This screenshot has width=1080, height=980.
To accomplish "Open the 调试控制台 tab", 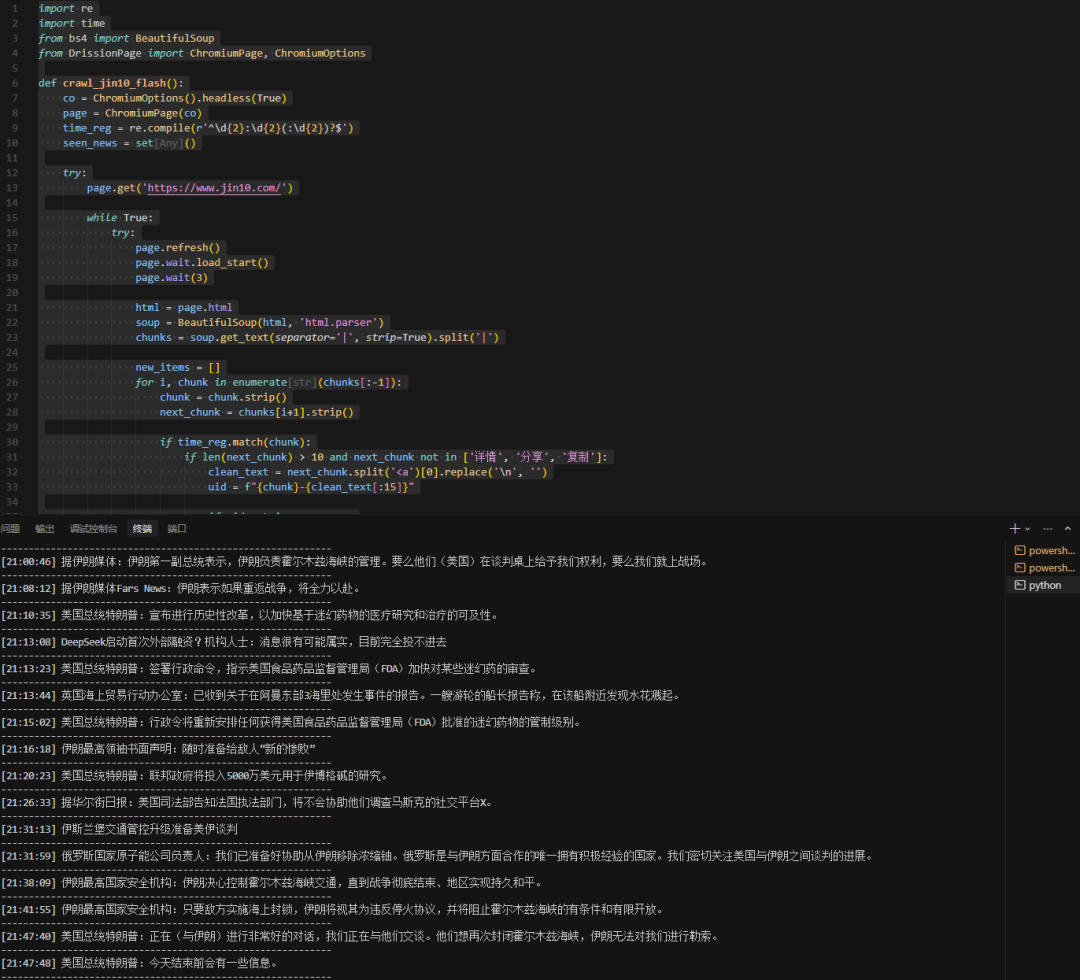I will coord(93,529).
